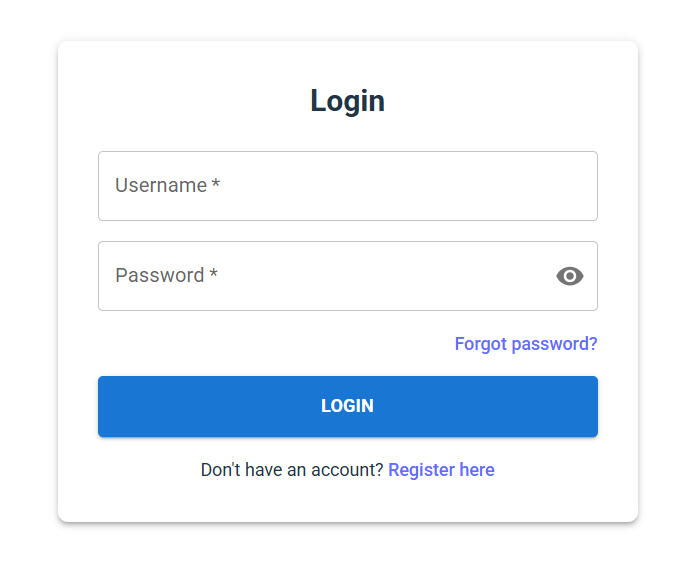The width and height of the screenshot is (692, 564).
Task: Click the asterisk in the Username label
Action: (216, 185)
